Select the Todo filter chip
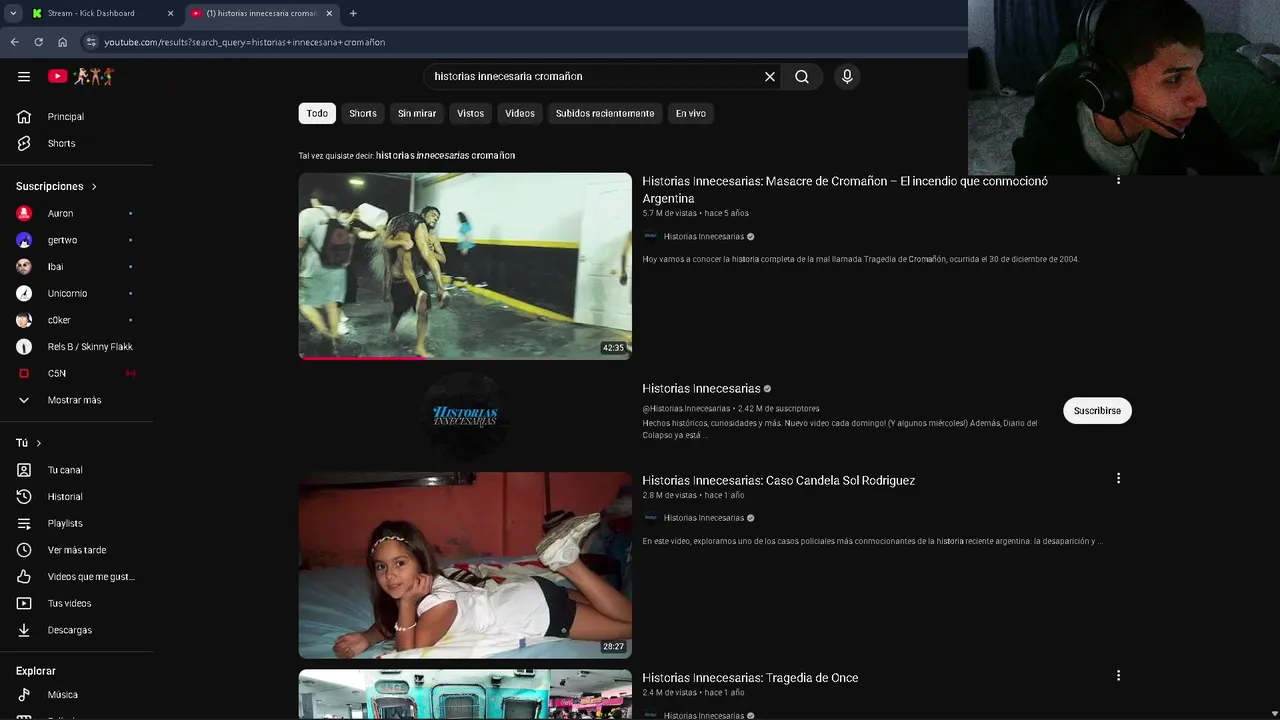 317,113
